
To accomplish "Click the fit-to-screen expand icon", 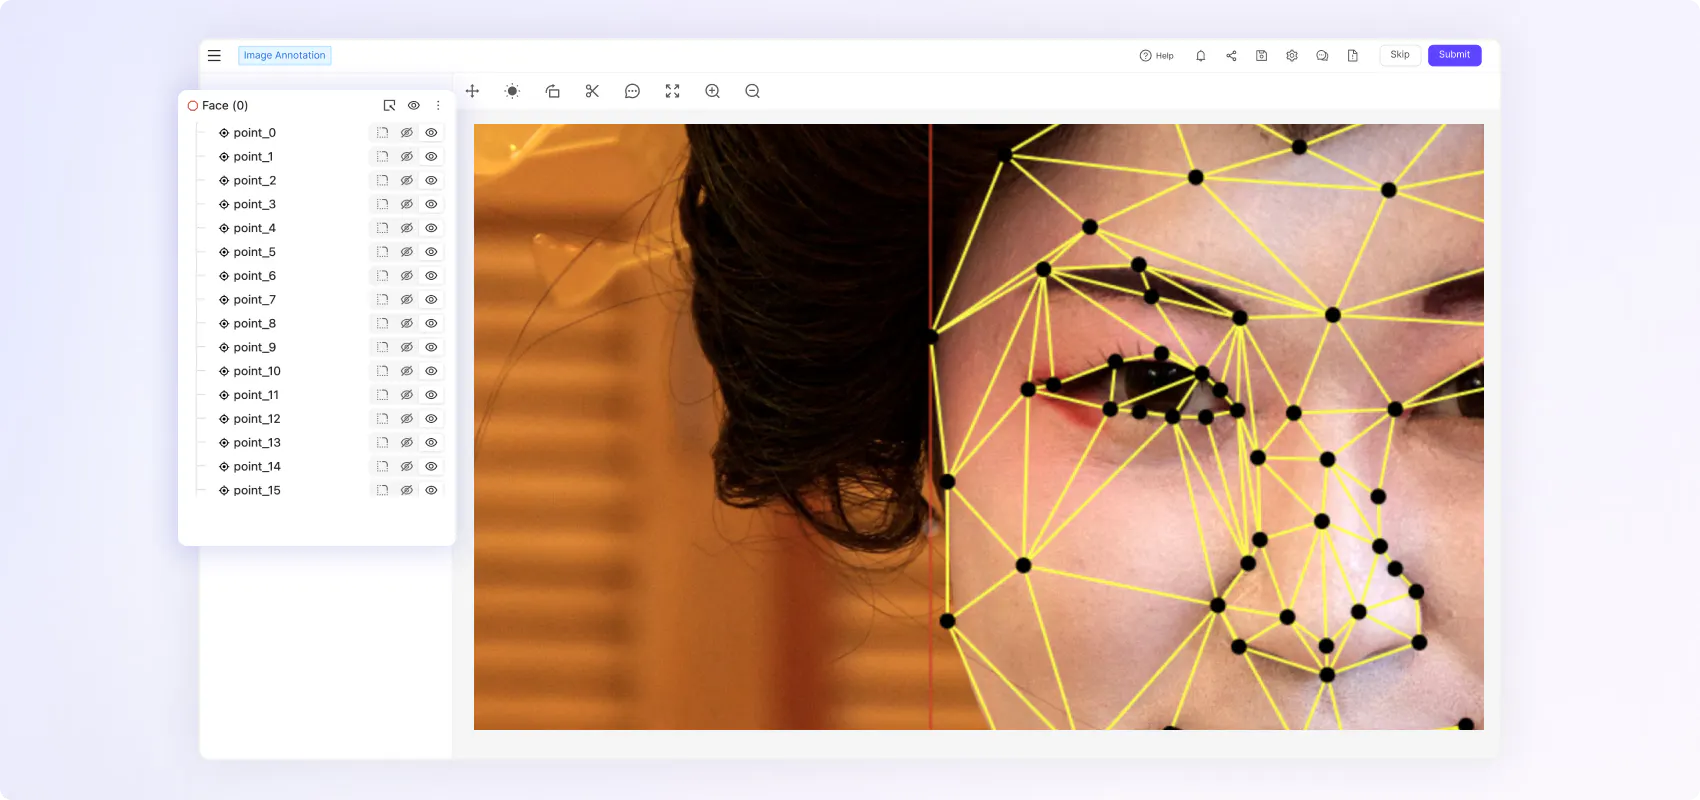I will click(x=672, y=91).
